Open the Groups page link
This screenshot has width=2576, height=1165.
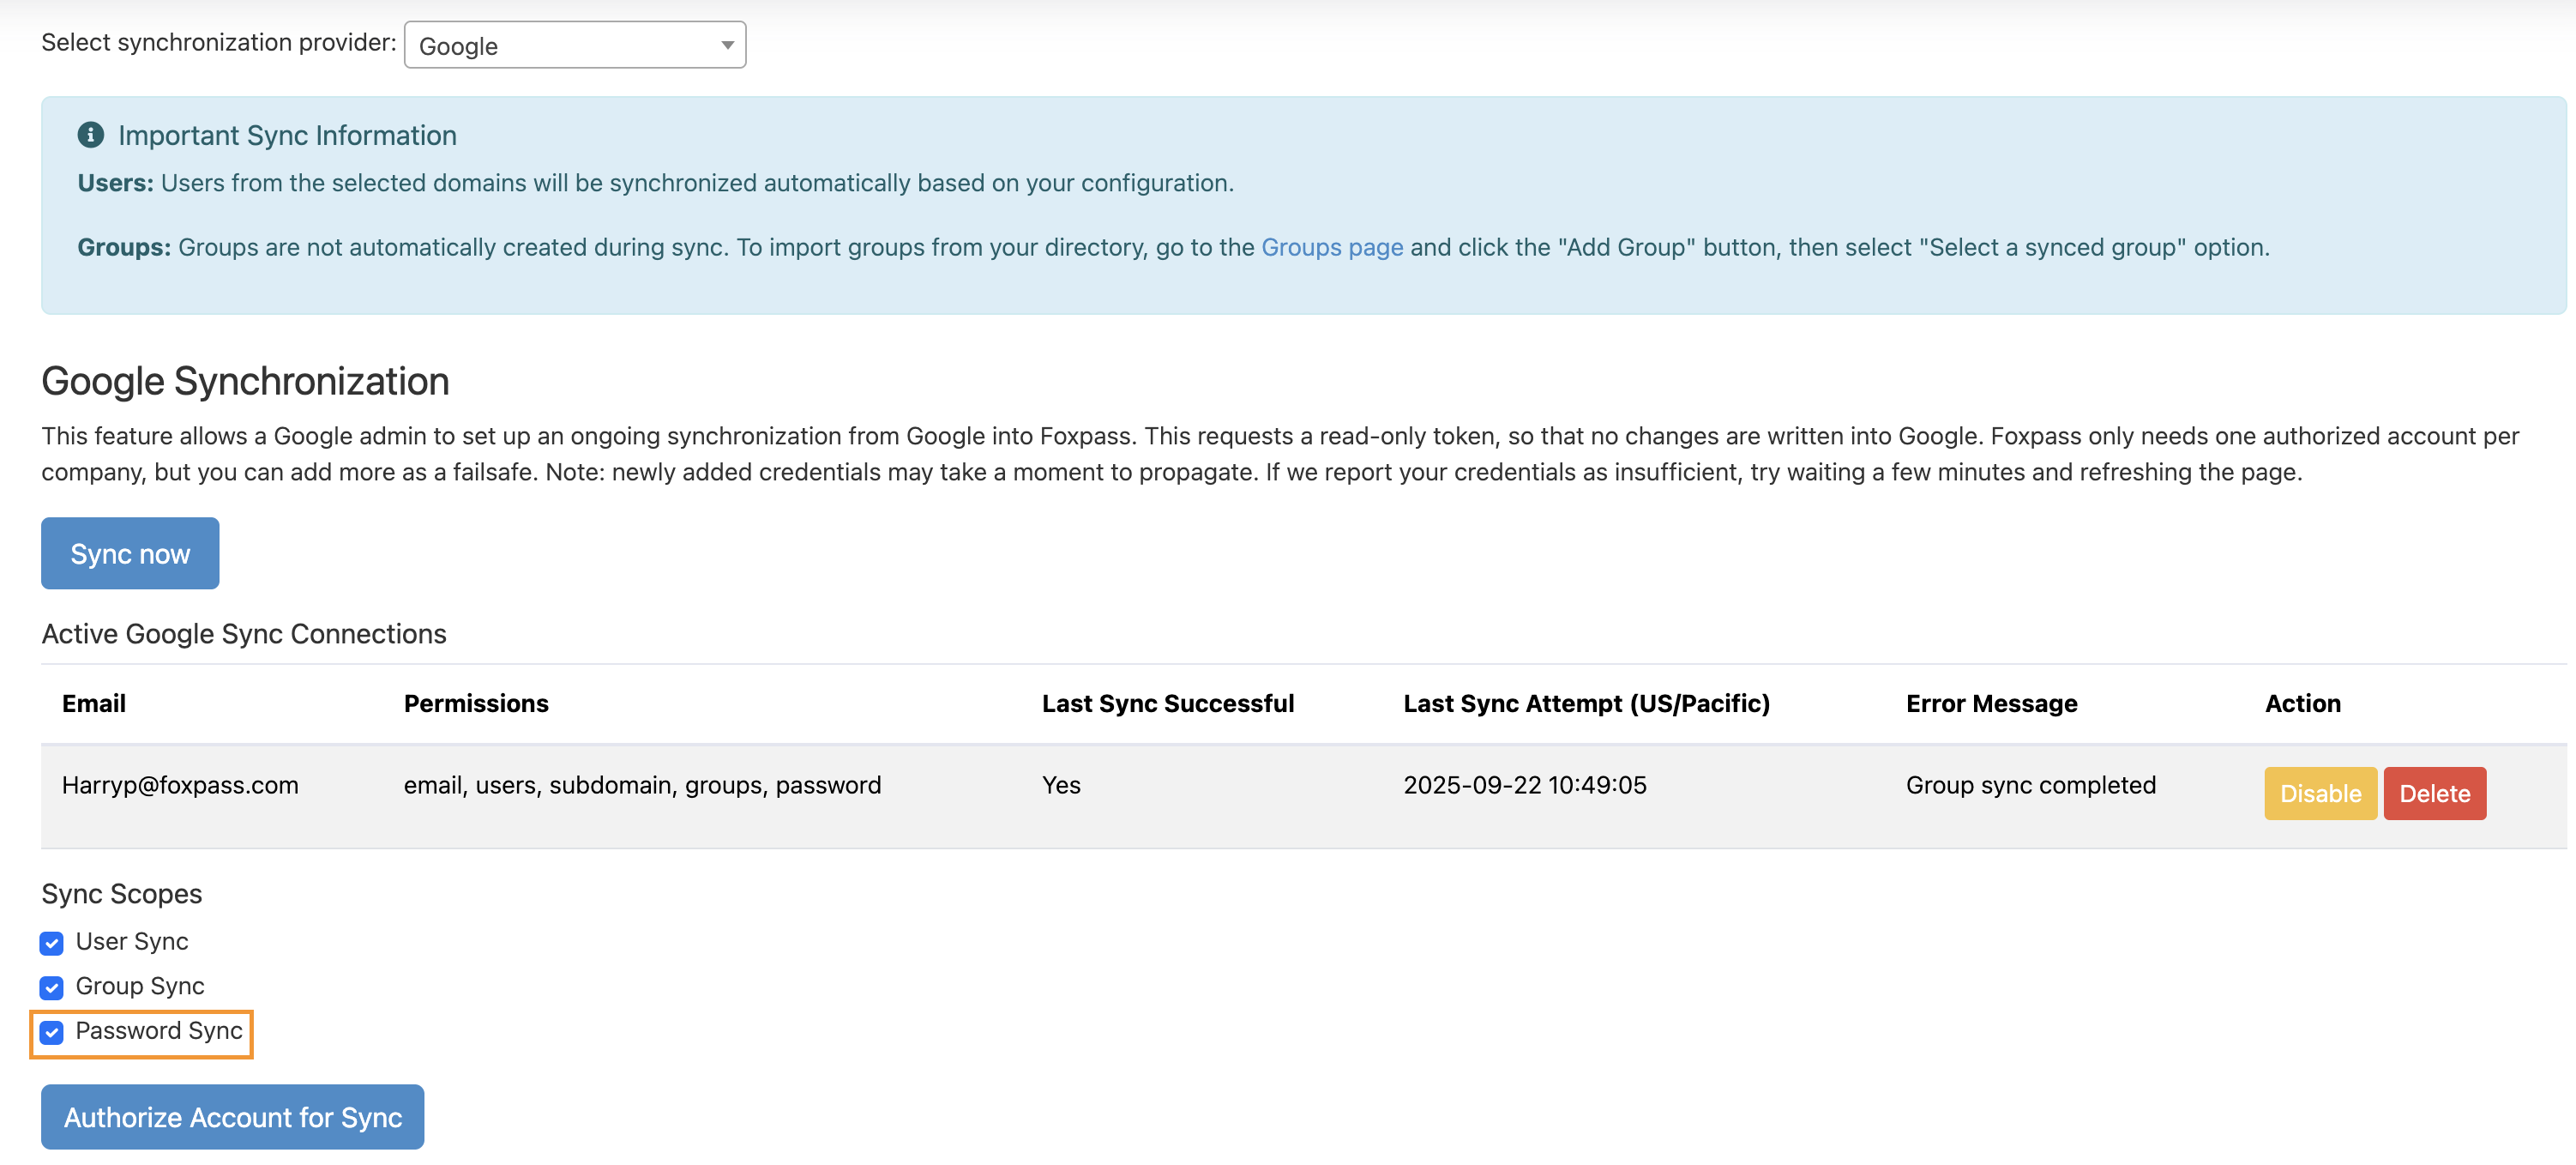(x=1331, y=247)
